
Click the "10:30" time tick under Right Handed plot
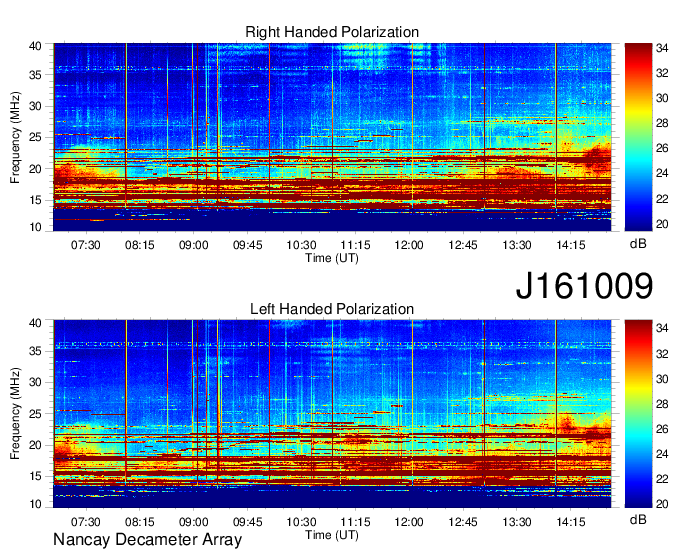tap(301, 245)
